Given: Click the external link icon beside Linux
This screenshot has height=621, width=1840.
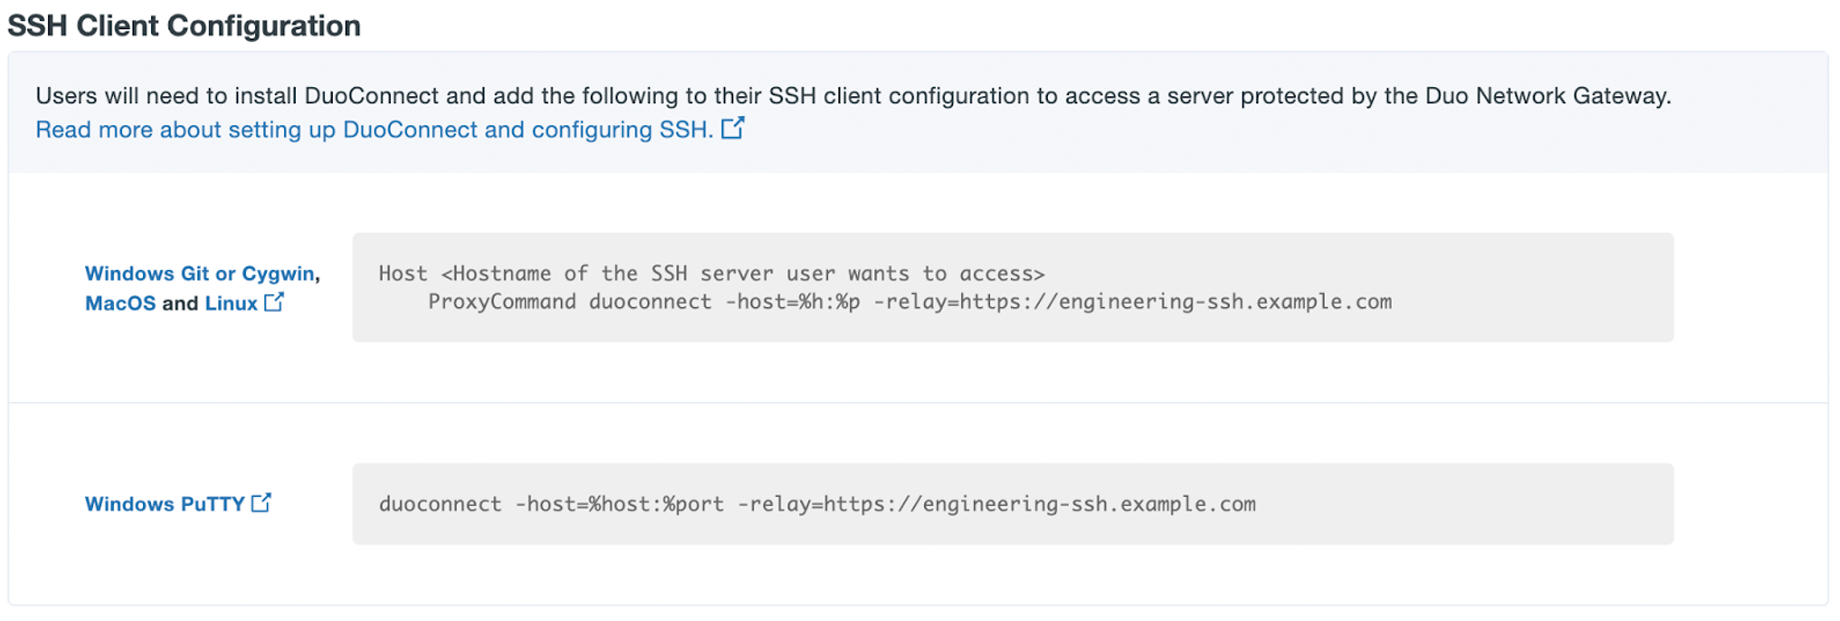Looking at the screenshot, I should coord(274,302).
